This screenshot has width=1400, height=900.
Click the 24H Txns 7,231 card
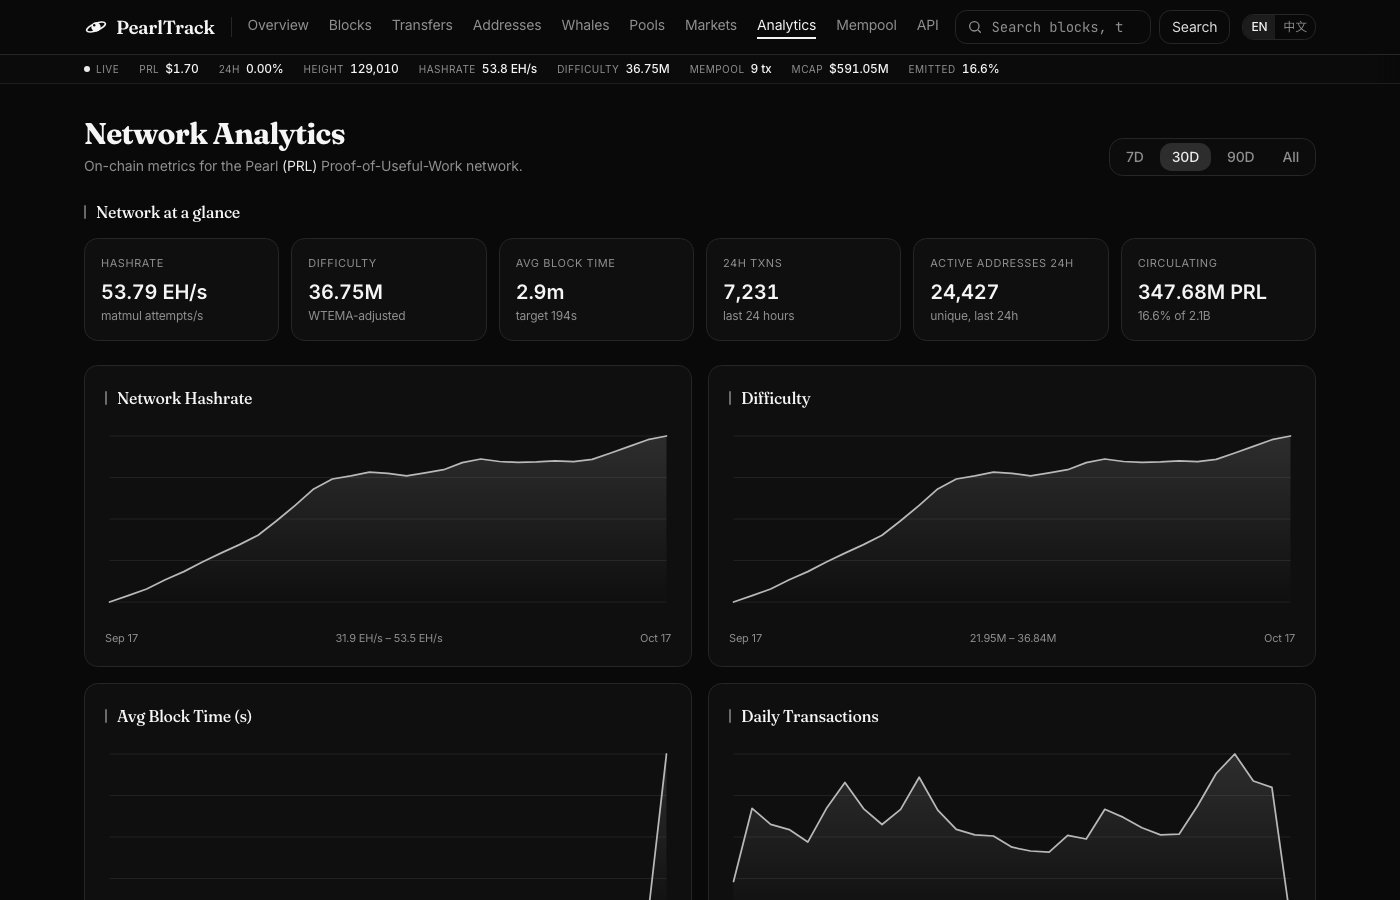tap(803, 289)
